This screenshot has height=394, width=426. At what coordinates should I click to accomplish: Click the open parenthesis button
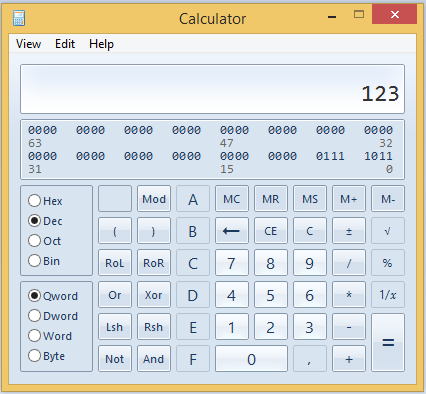(x=115, y=231)
